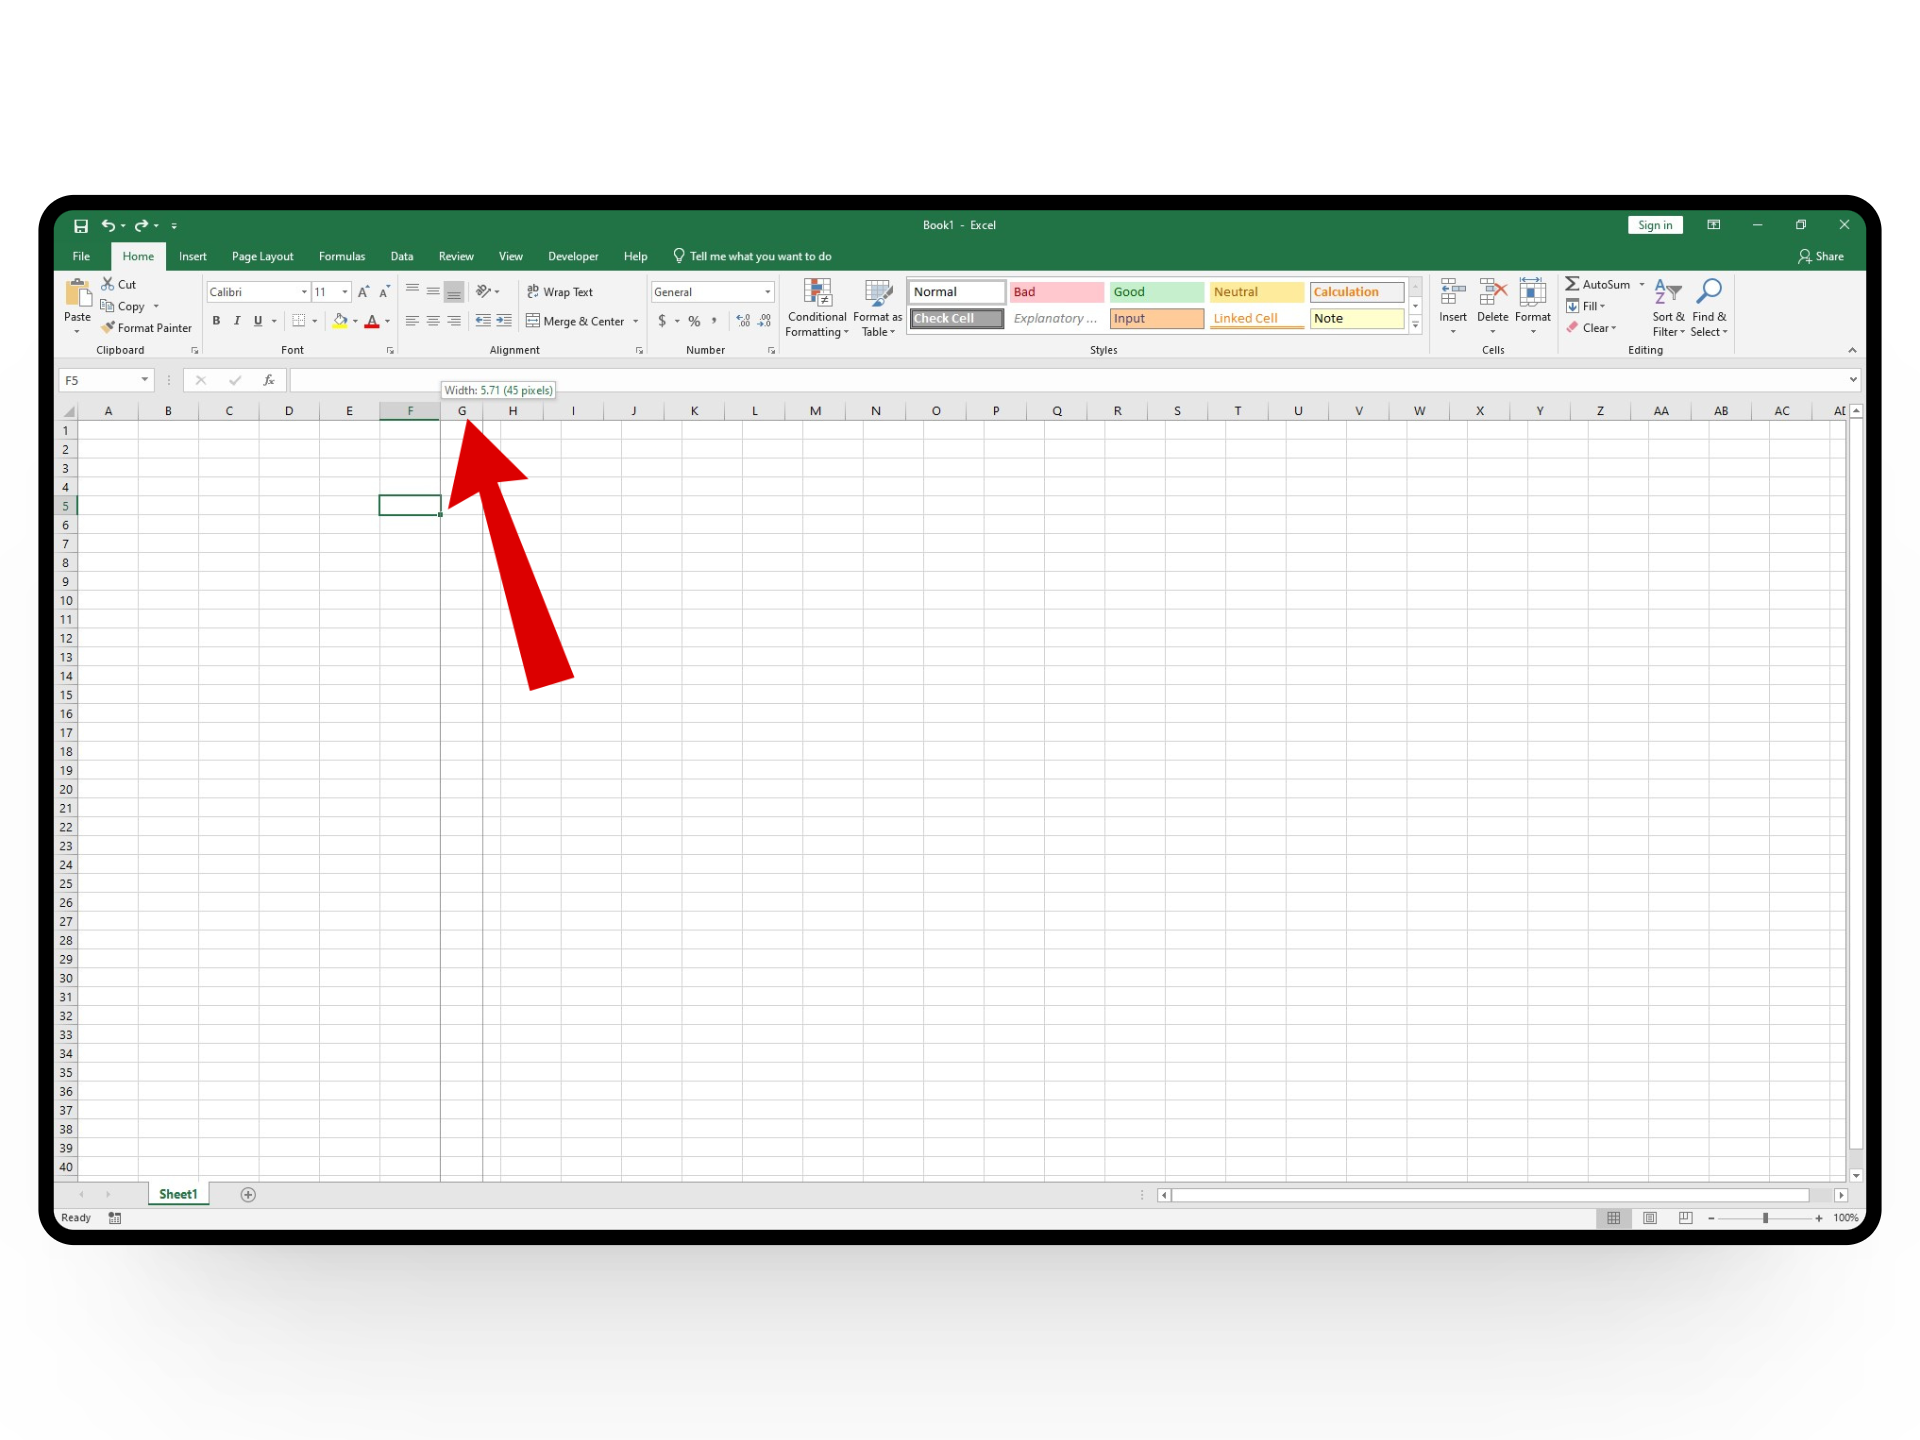Click the Add new sheet plus icon
1920x1440 pixels.
[248, 1195]
